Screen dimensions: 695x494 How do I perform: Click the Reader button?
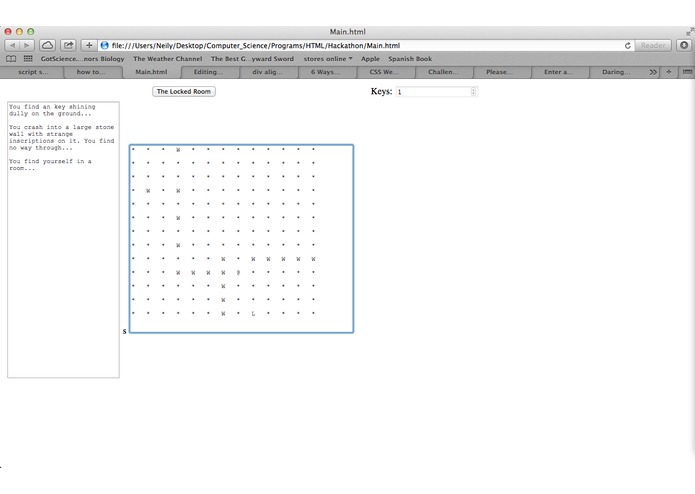(653, 45)
